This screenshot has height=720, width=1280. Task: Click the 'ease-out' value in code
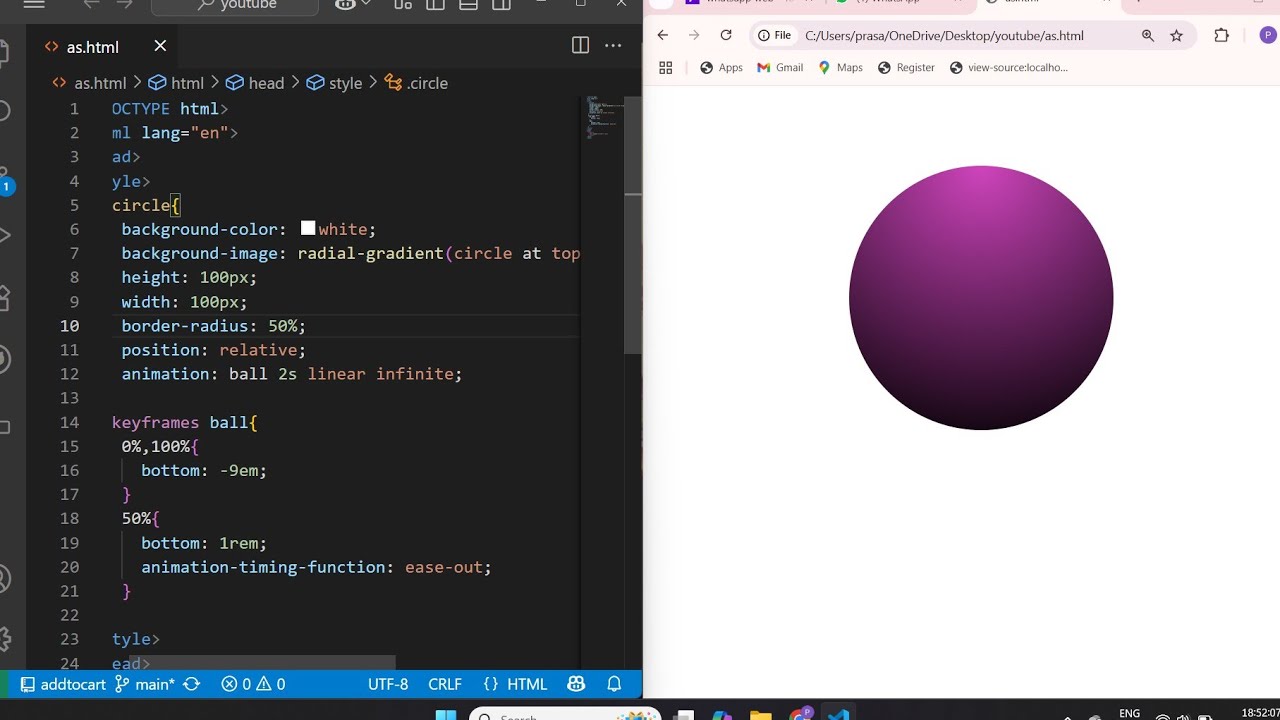tap(444, 567)
